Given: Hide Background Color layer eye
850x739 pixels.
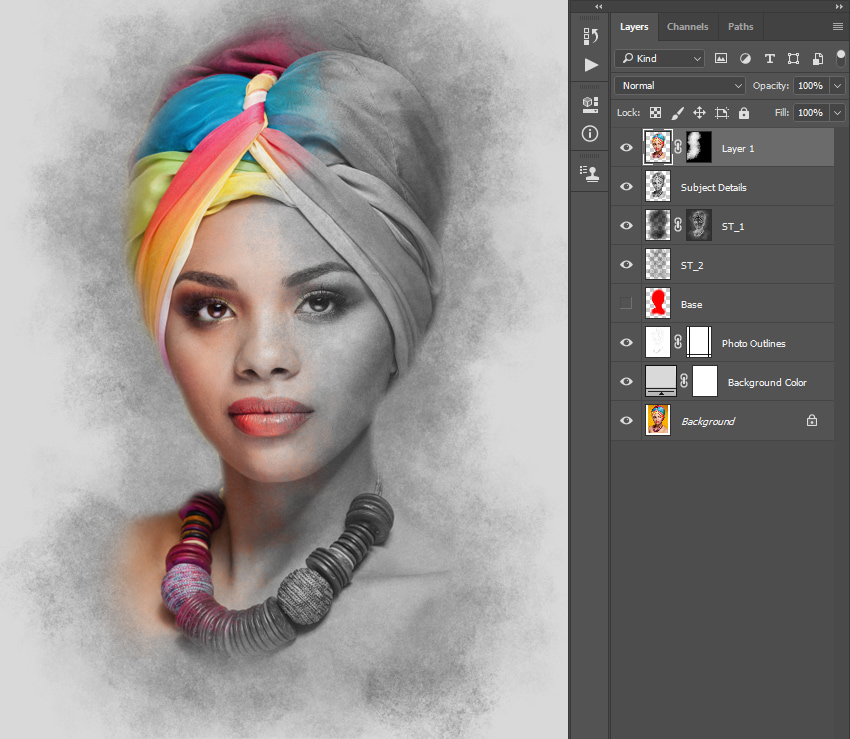Looking at the screenshot, I should 626,382.
